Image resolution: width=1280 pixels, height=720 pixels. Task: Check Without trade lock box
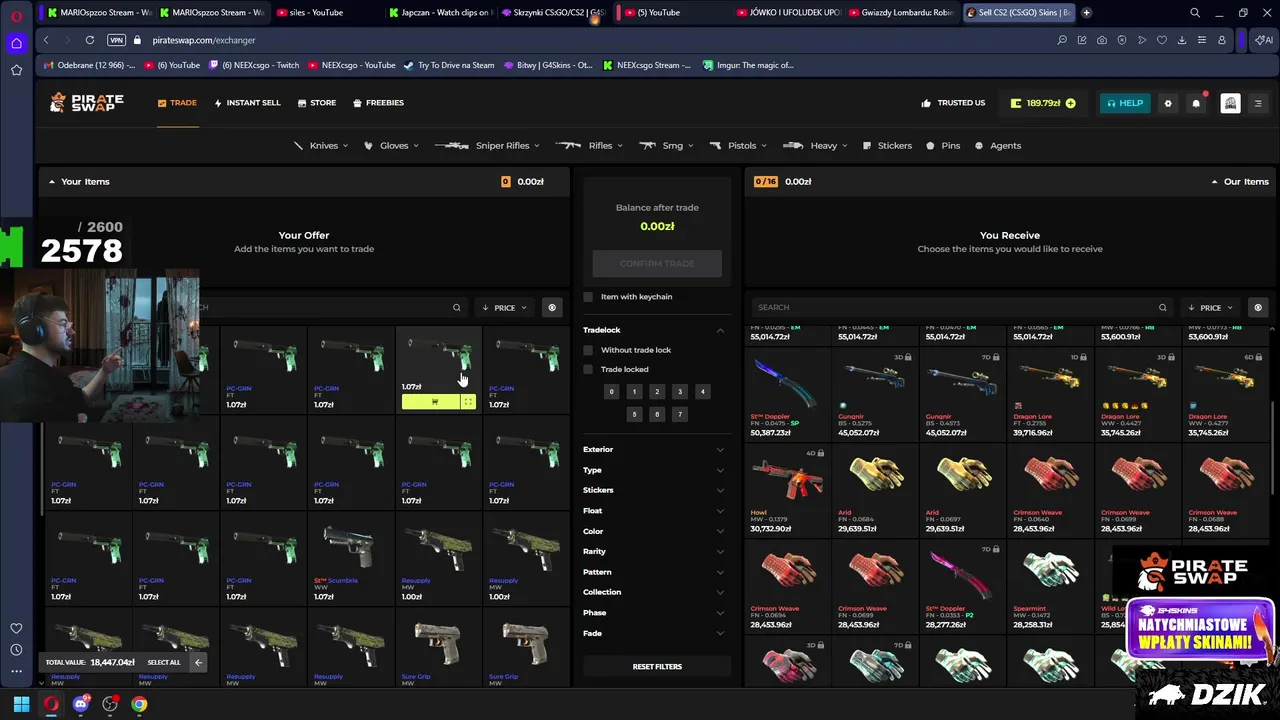[588, 350]
